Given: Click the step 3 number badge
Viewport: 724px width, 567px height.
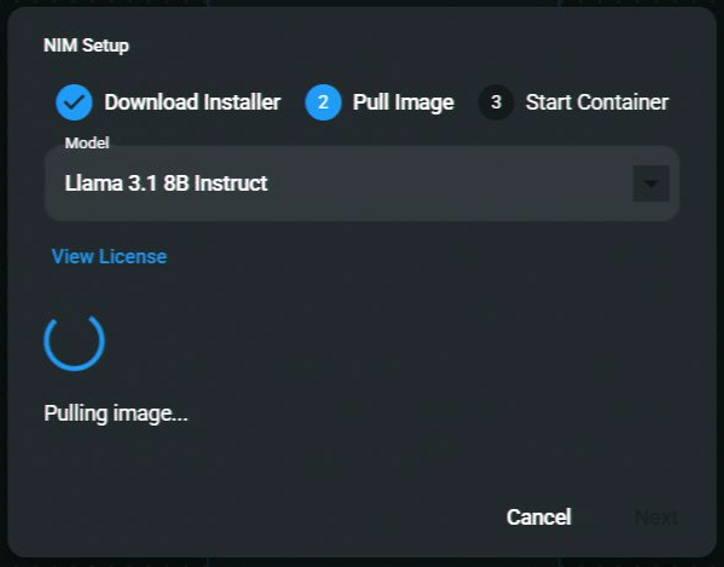Looking at the screenshot, I should [x=496, y=102].
